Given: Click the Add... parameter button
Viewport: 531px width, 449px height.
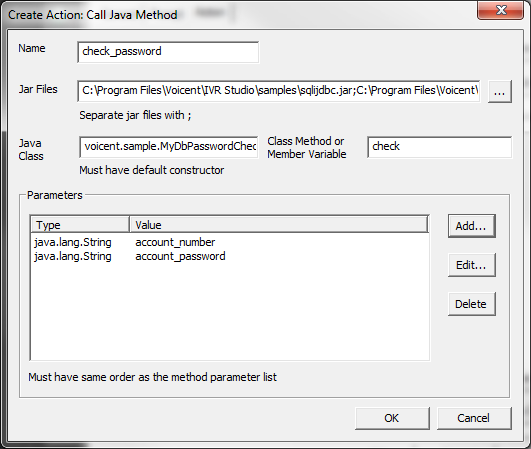Looking at the screenshot, I should click(471, 226).
